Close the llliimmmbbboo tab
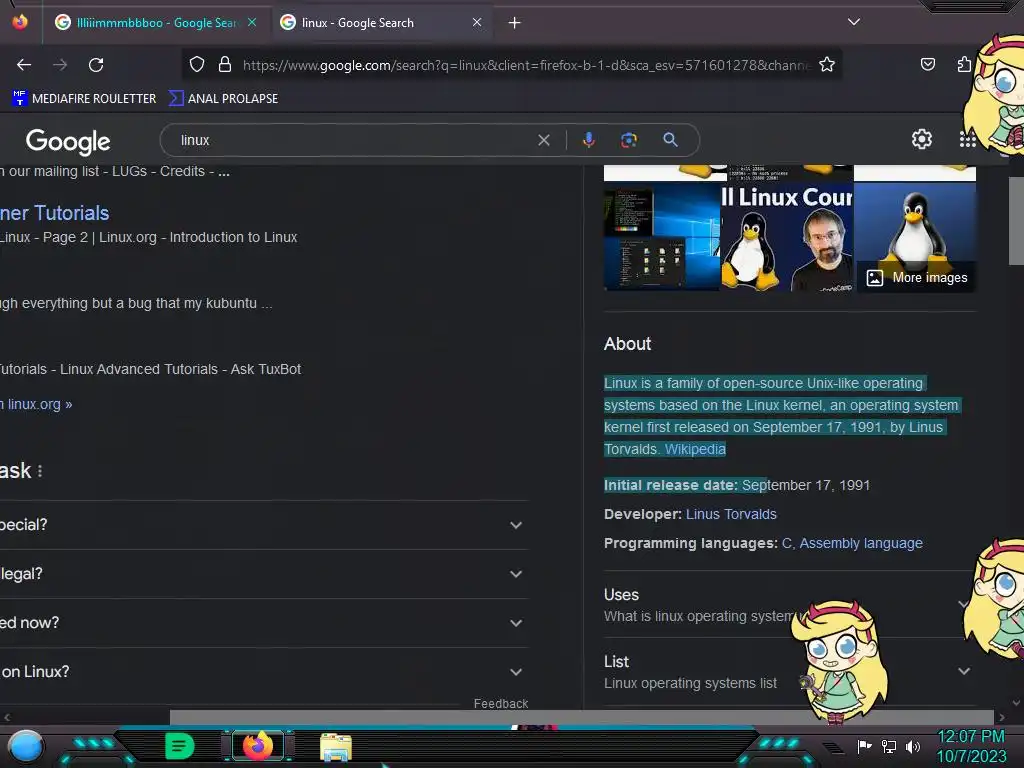This screenshot has width=1024, height=768. 251,22
